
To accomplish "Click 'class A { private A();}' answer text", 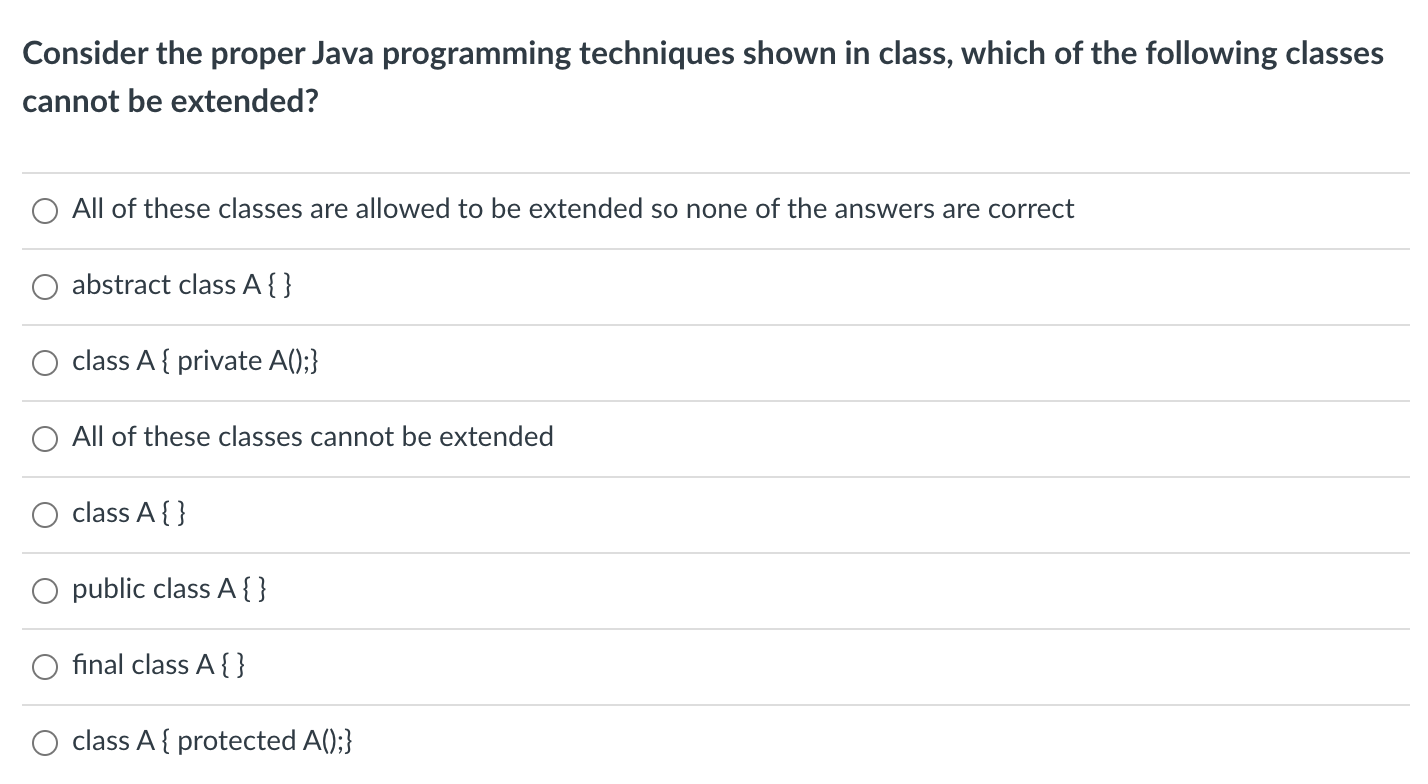I will tap(195, 362).
